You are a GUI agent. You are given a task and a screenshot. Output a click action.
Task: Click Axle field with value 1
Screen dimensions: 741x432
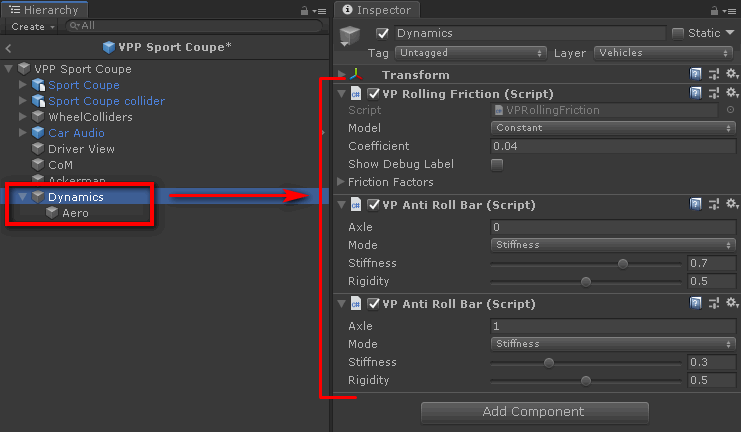(613, 326)
